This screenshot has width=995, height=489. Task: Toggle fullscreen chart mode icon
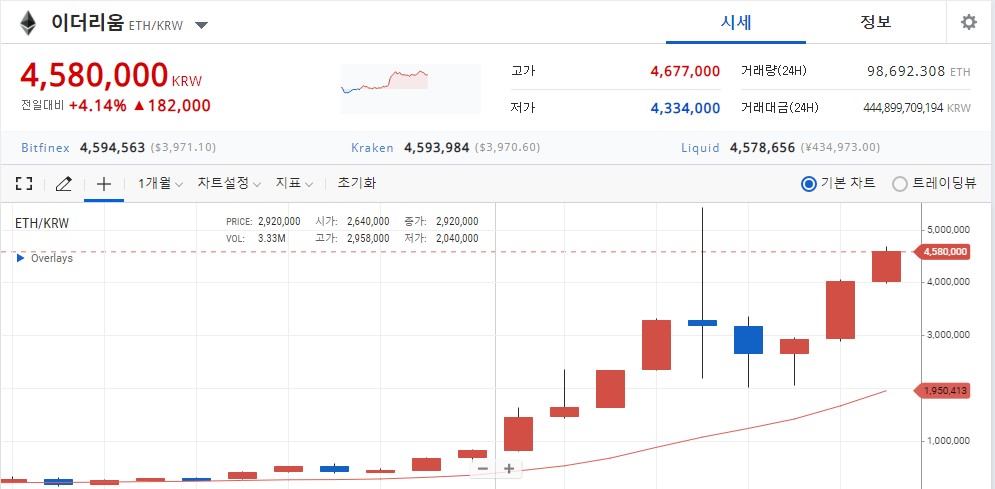[25, 183]
